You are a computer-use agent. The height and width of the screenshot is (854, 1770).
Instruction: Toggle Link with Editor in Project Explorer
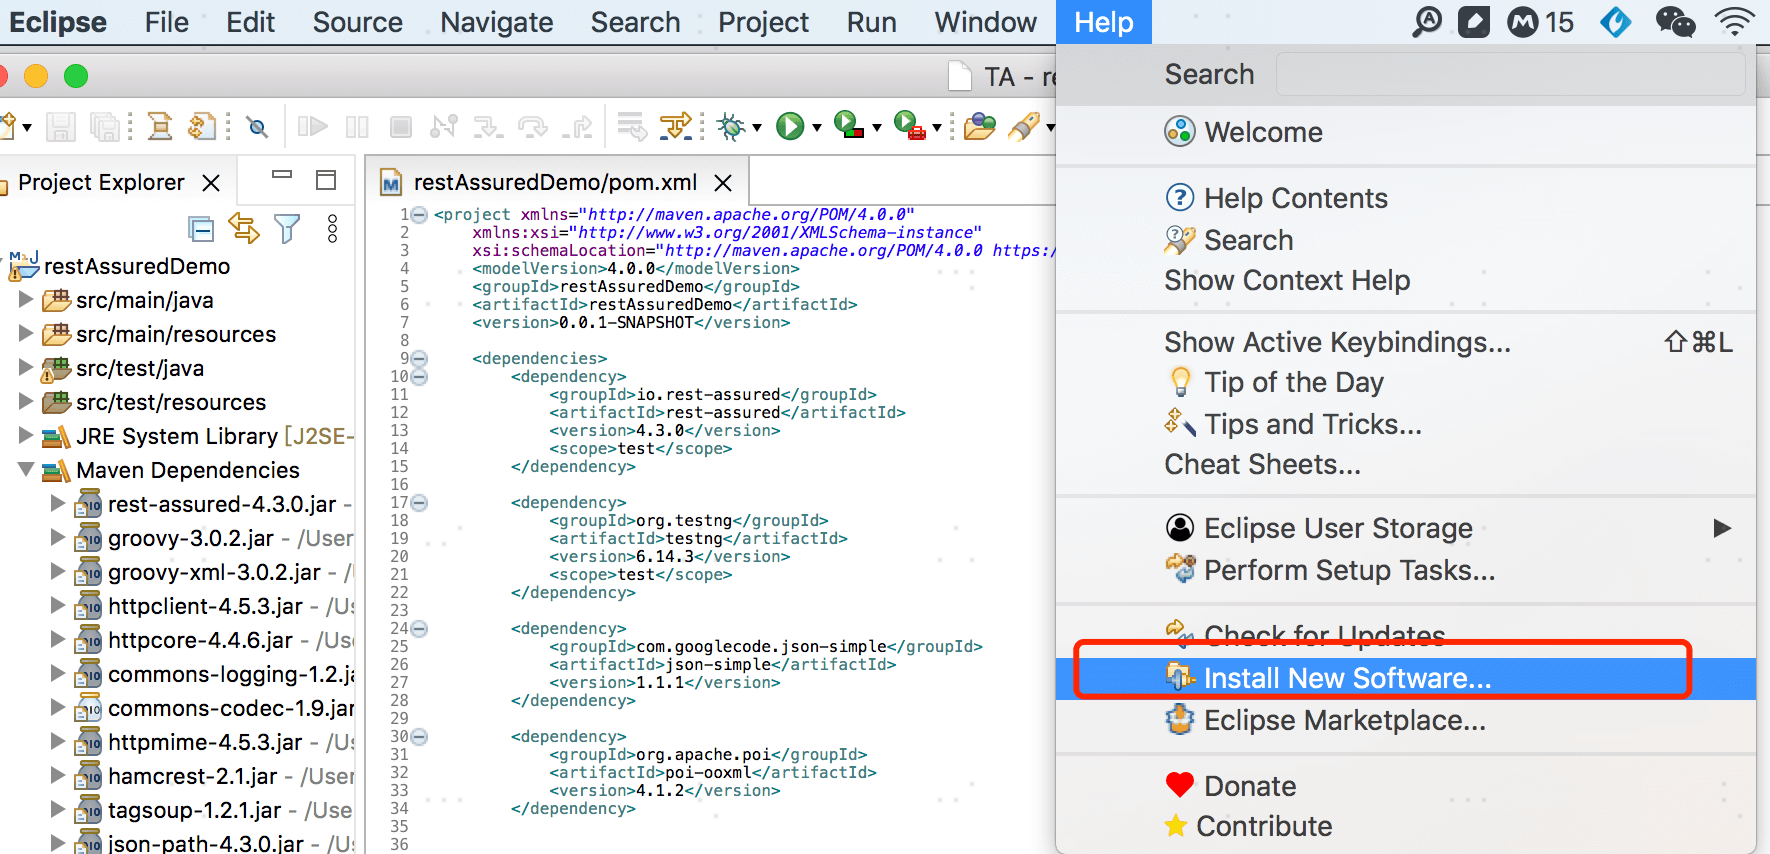[x=244, y=229]
